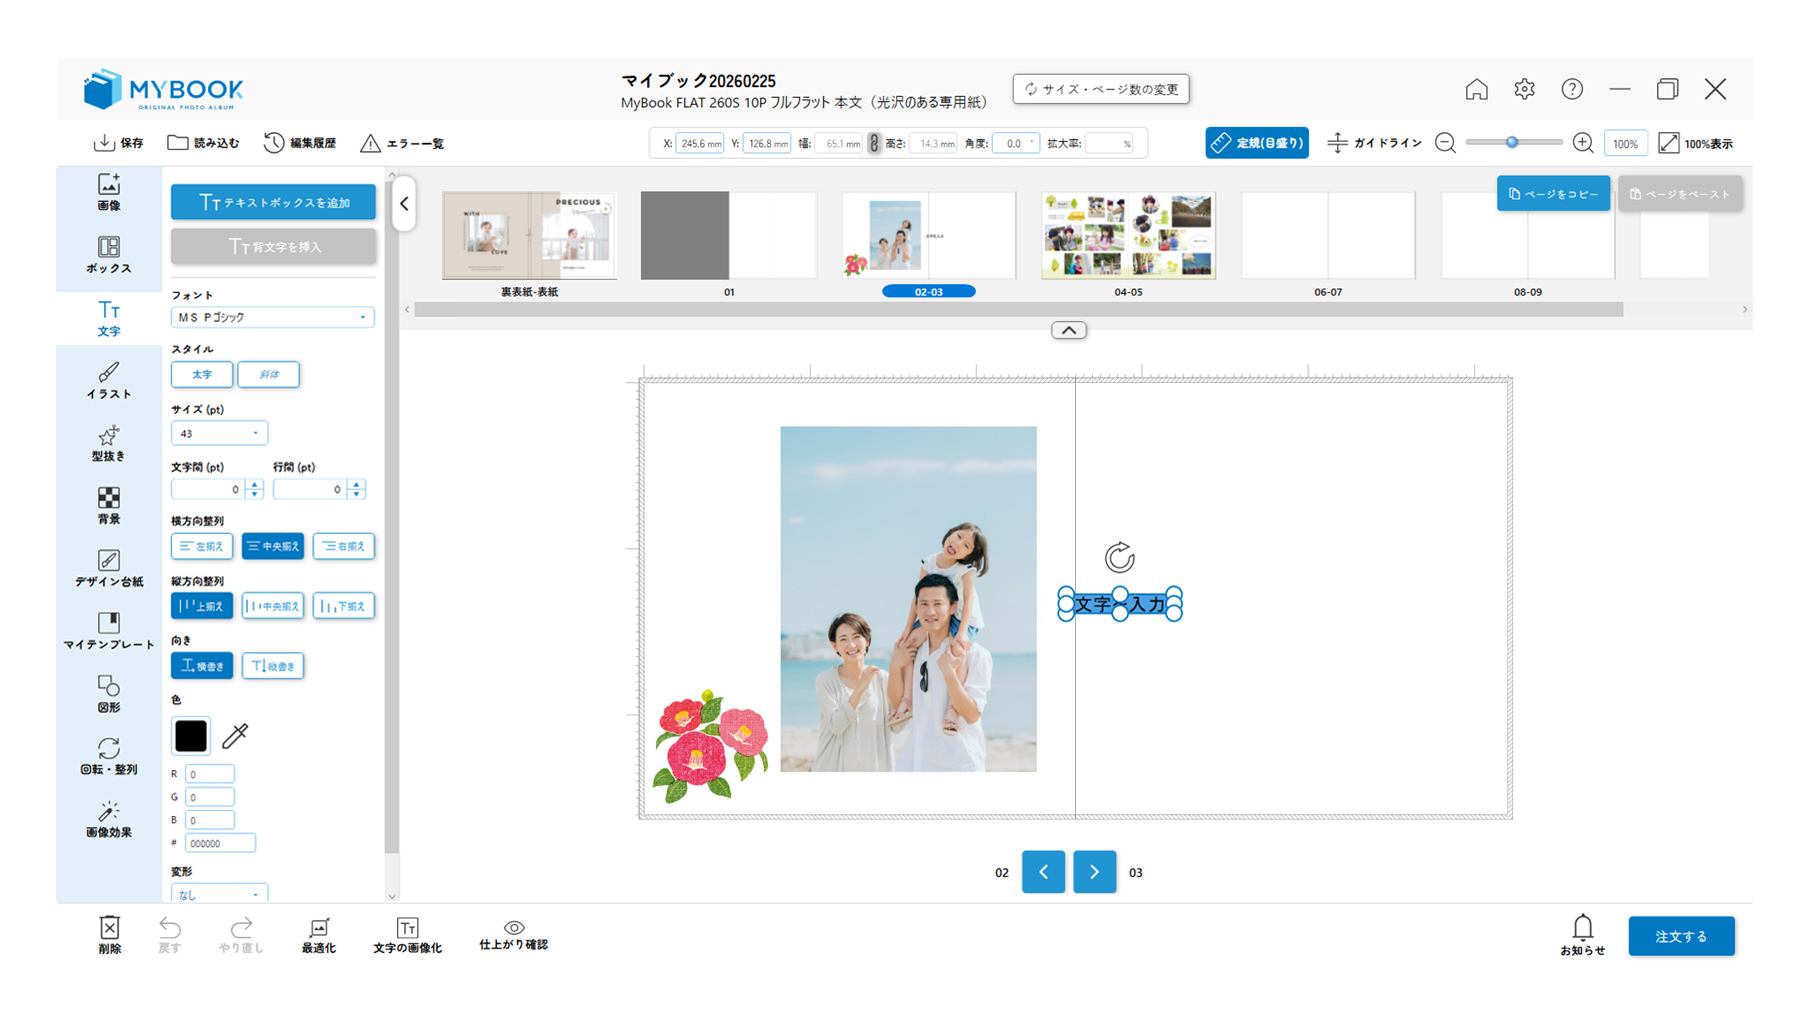The image size is (1800, 1013).
Task: Click the 削除 delete icon
Action: coord(110,927)
